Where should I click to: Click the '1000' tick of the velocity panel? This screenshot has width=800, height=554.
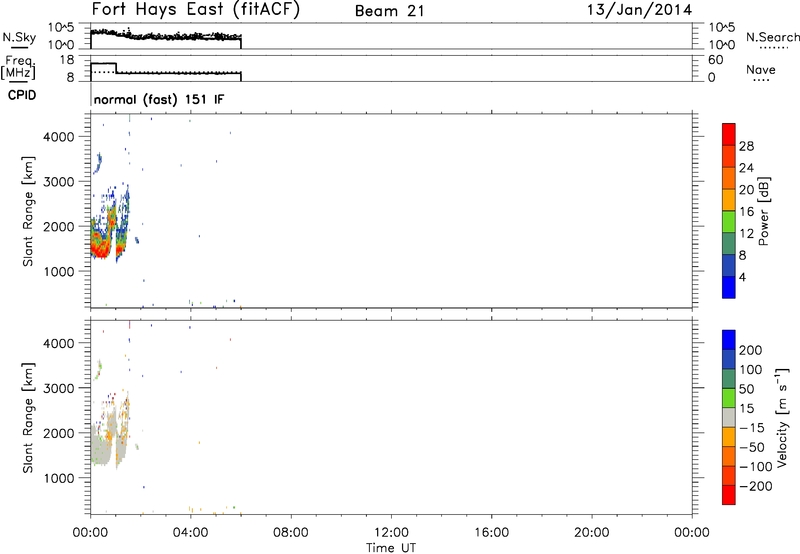[58, 479]
